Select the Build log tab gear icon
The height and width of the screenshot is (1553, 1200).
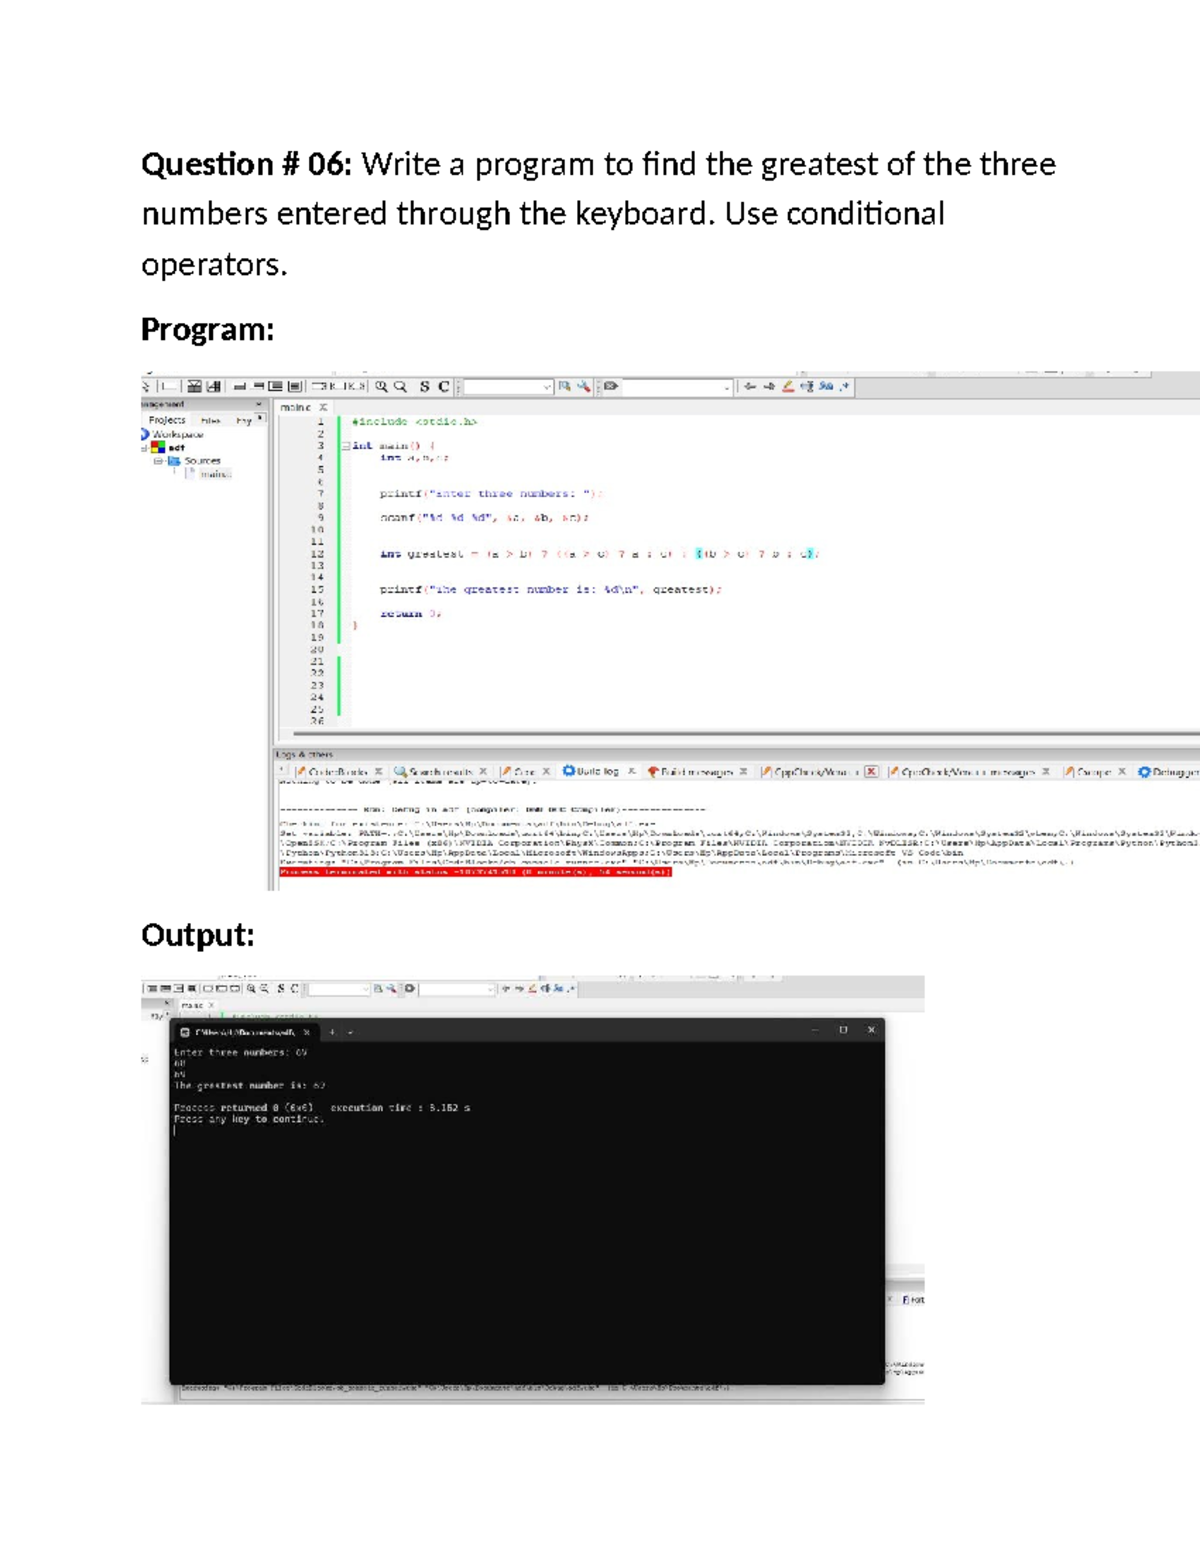pyautogui.click(x=571, y=771)
